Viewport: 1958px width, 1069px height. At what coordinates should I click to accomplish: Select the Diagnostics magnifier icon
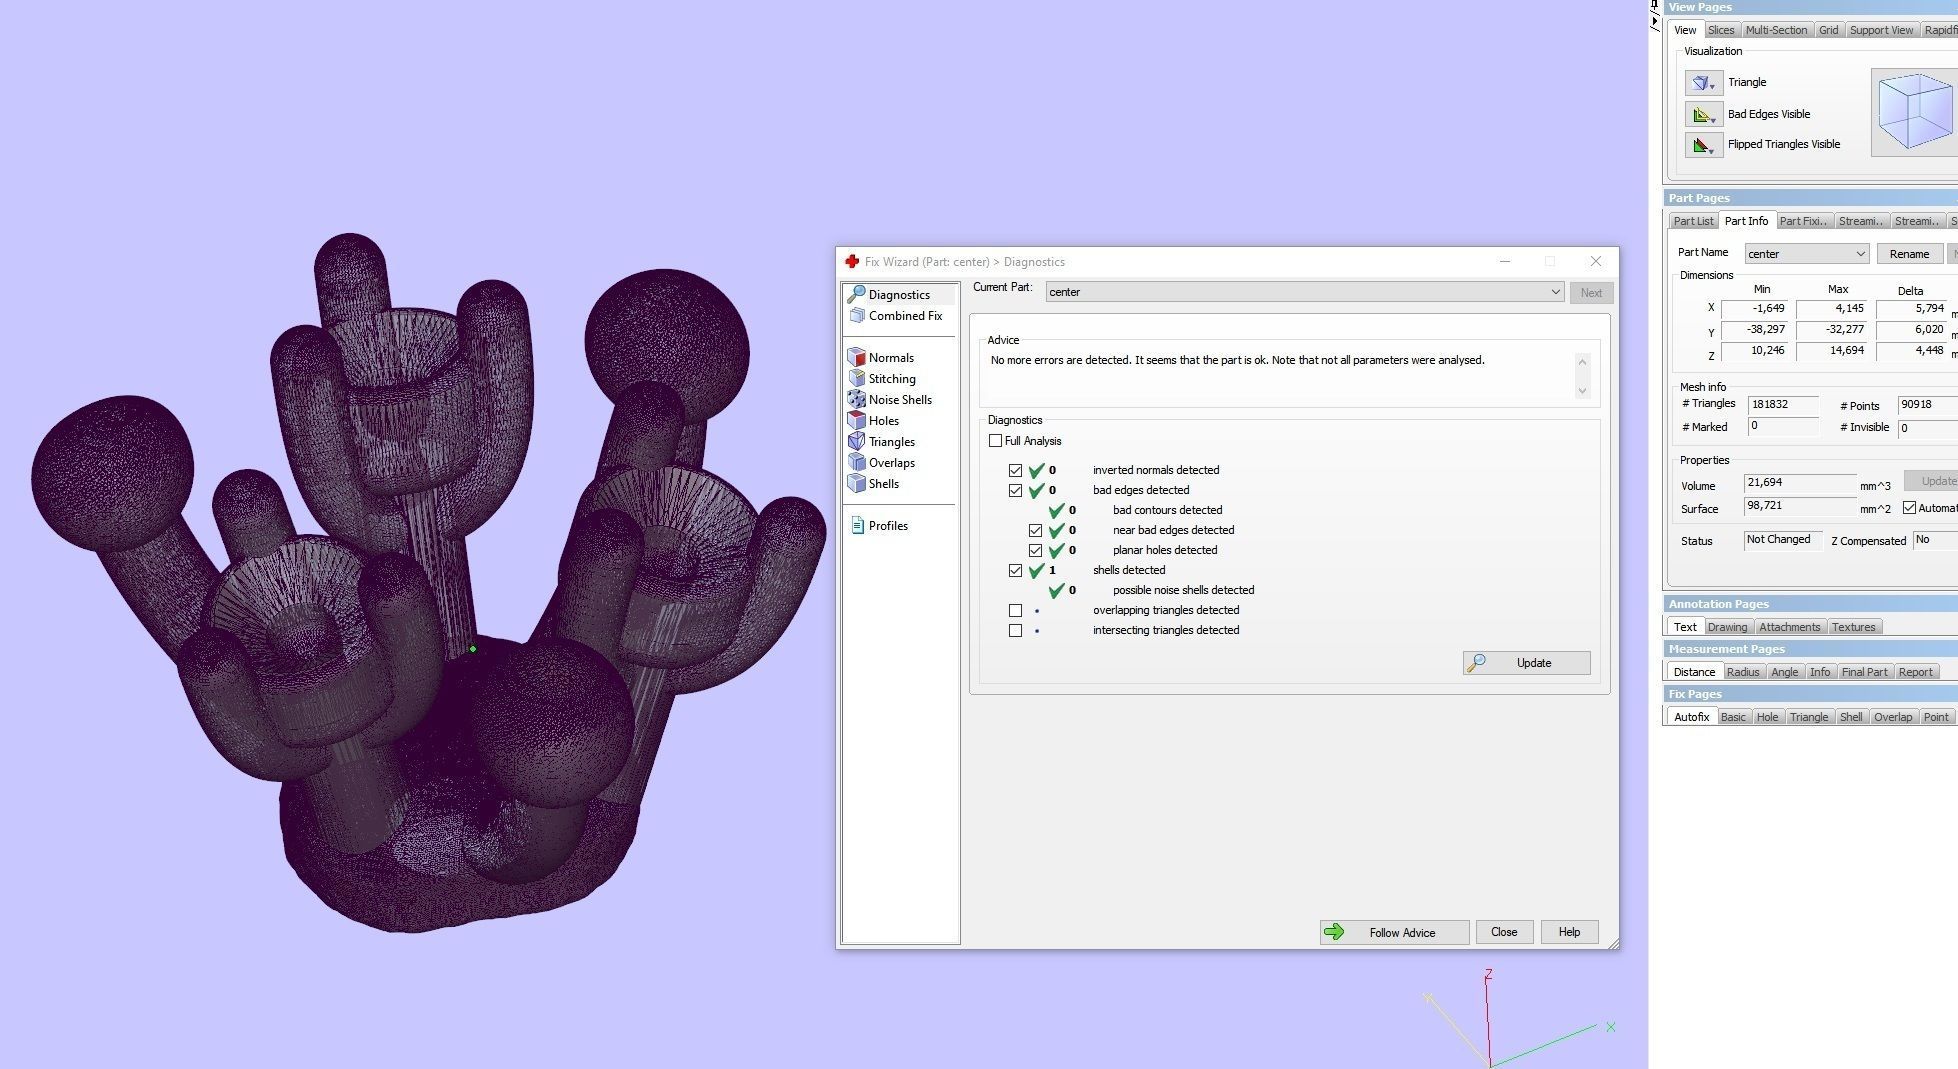pyautogui.click(x=856, y=294)
